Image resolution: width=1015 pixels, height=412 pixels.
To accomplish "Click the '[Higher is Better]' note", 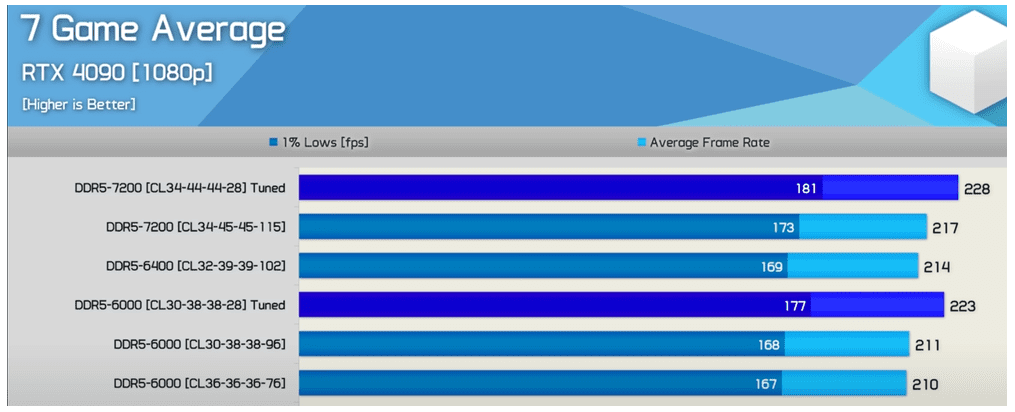I will (x=79, y=104).
